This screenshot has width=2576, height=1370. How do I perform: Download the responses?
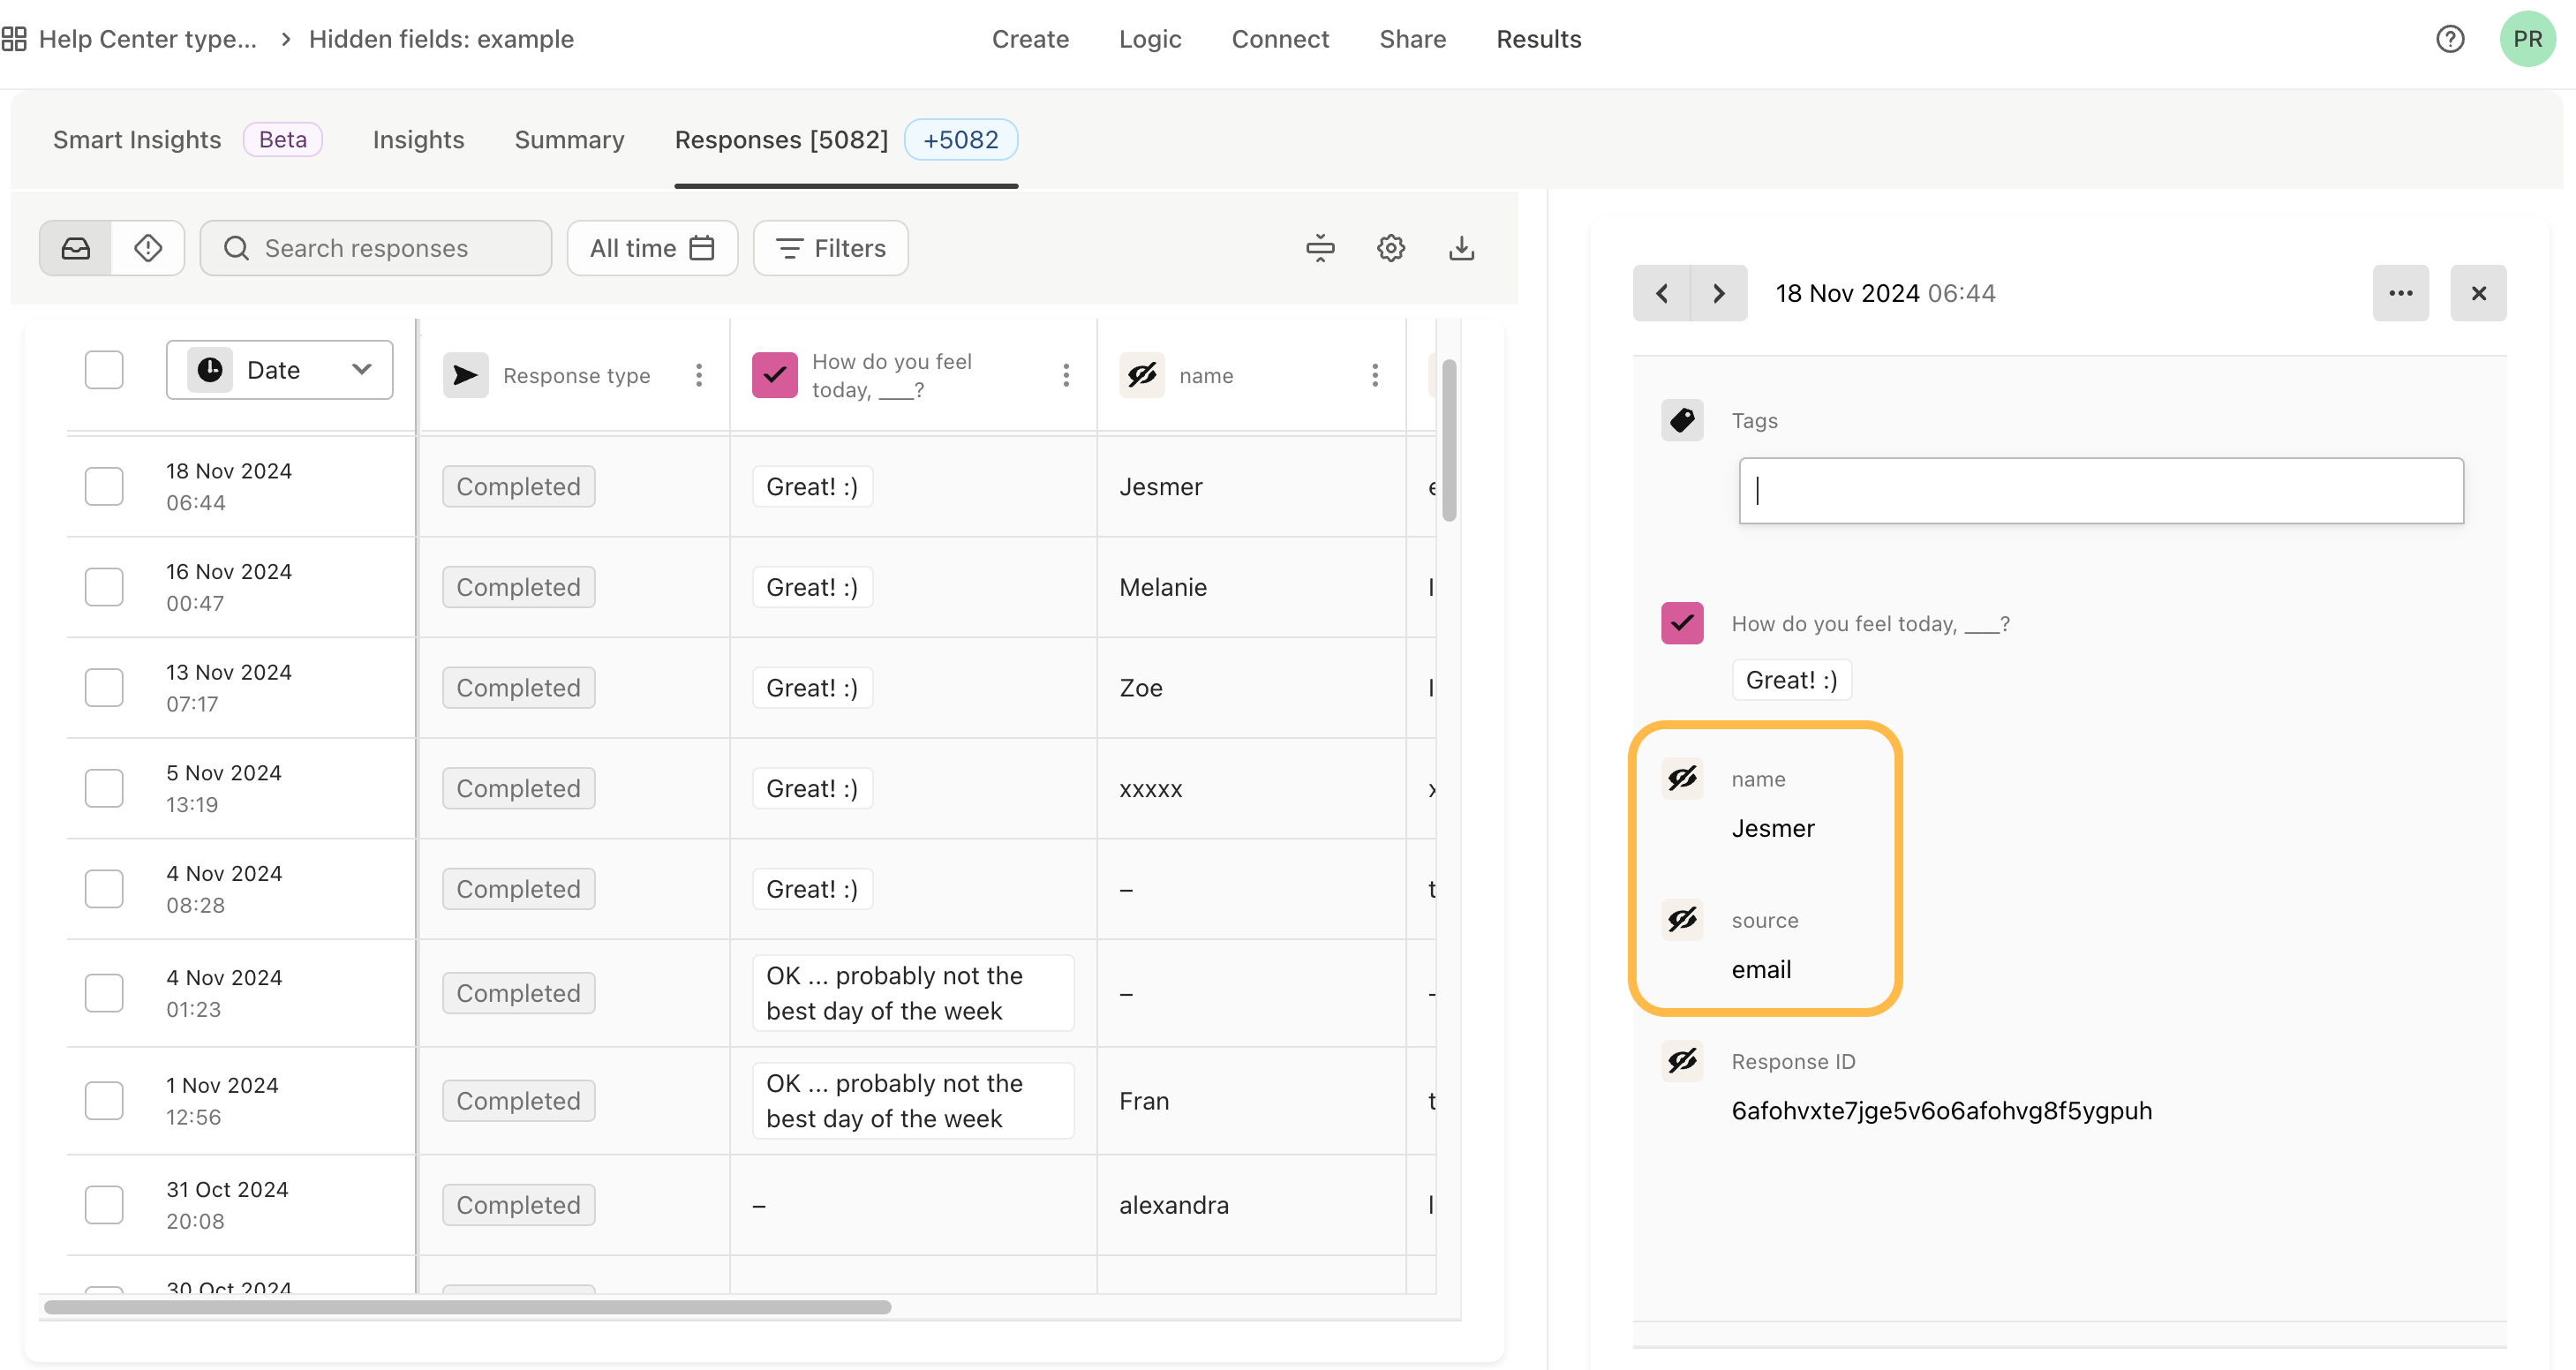point(1461,247)
